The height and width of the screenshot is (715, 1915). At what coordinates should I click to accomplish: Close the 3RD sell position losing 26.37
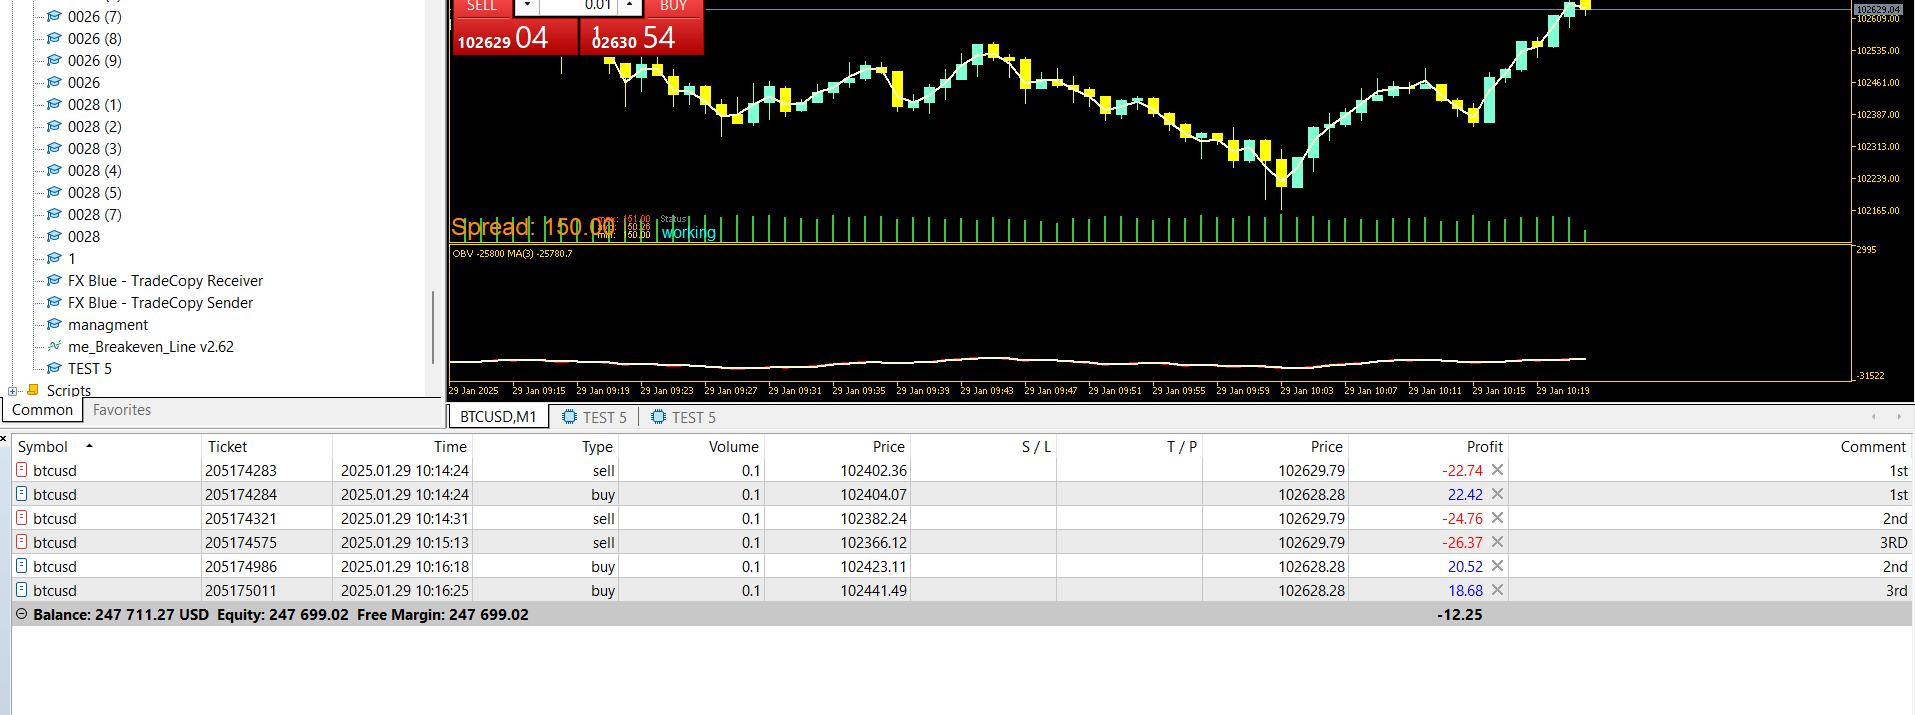tap(1497, 542)
